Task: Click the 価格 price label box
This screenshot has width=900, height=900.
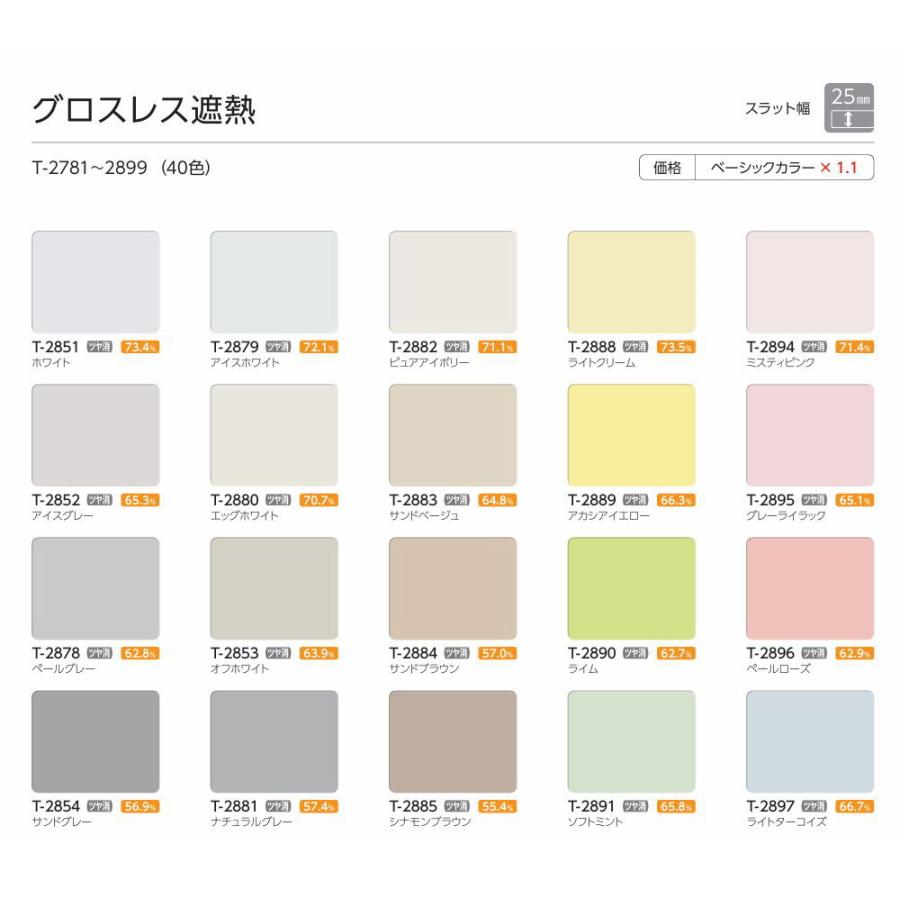Action: coord(667,168)
